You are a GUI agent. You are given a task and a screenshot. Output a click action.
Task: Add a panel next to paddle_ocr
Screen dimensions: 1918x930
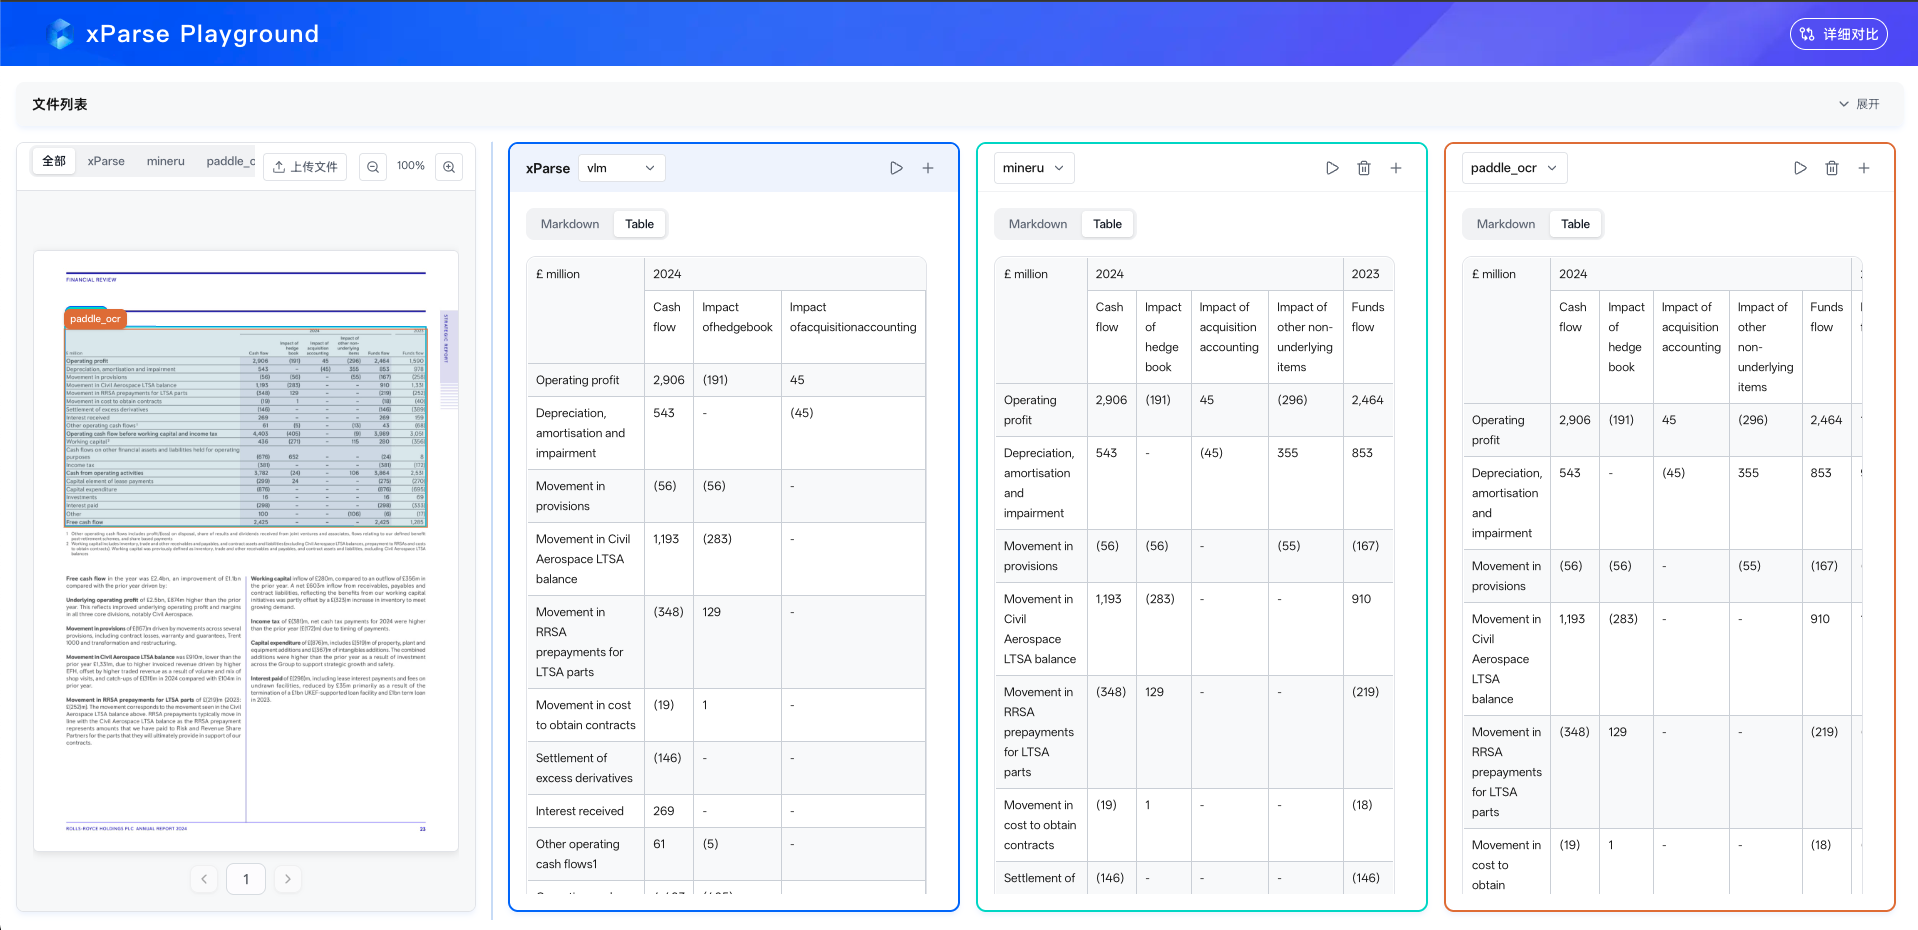(1864, 168)
